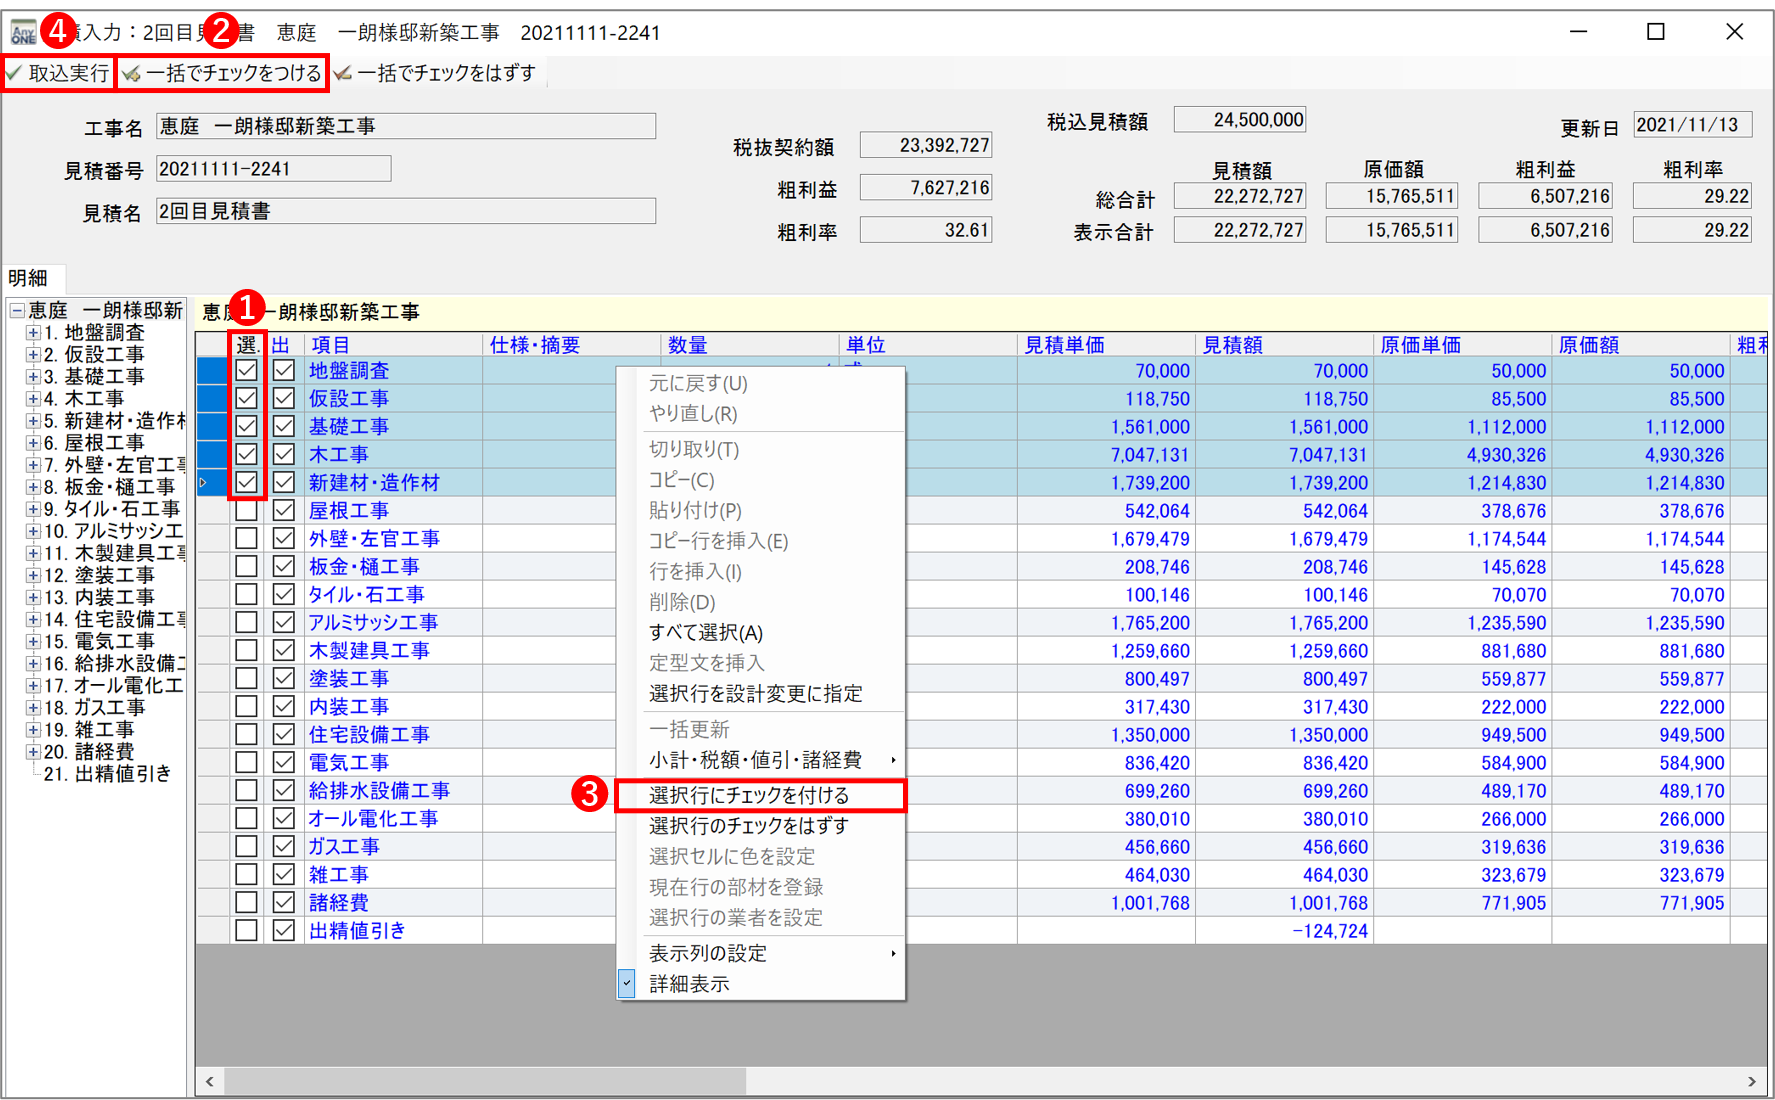Click the horizontal scrollbar right arrow
The width and height of the screenshot is (1775, 1100).
[1751, 1081]
